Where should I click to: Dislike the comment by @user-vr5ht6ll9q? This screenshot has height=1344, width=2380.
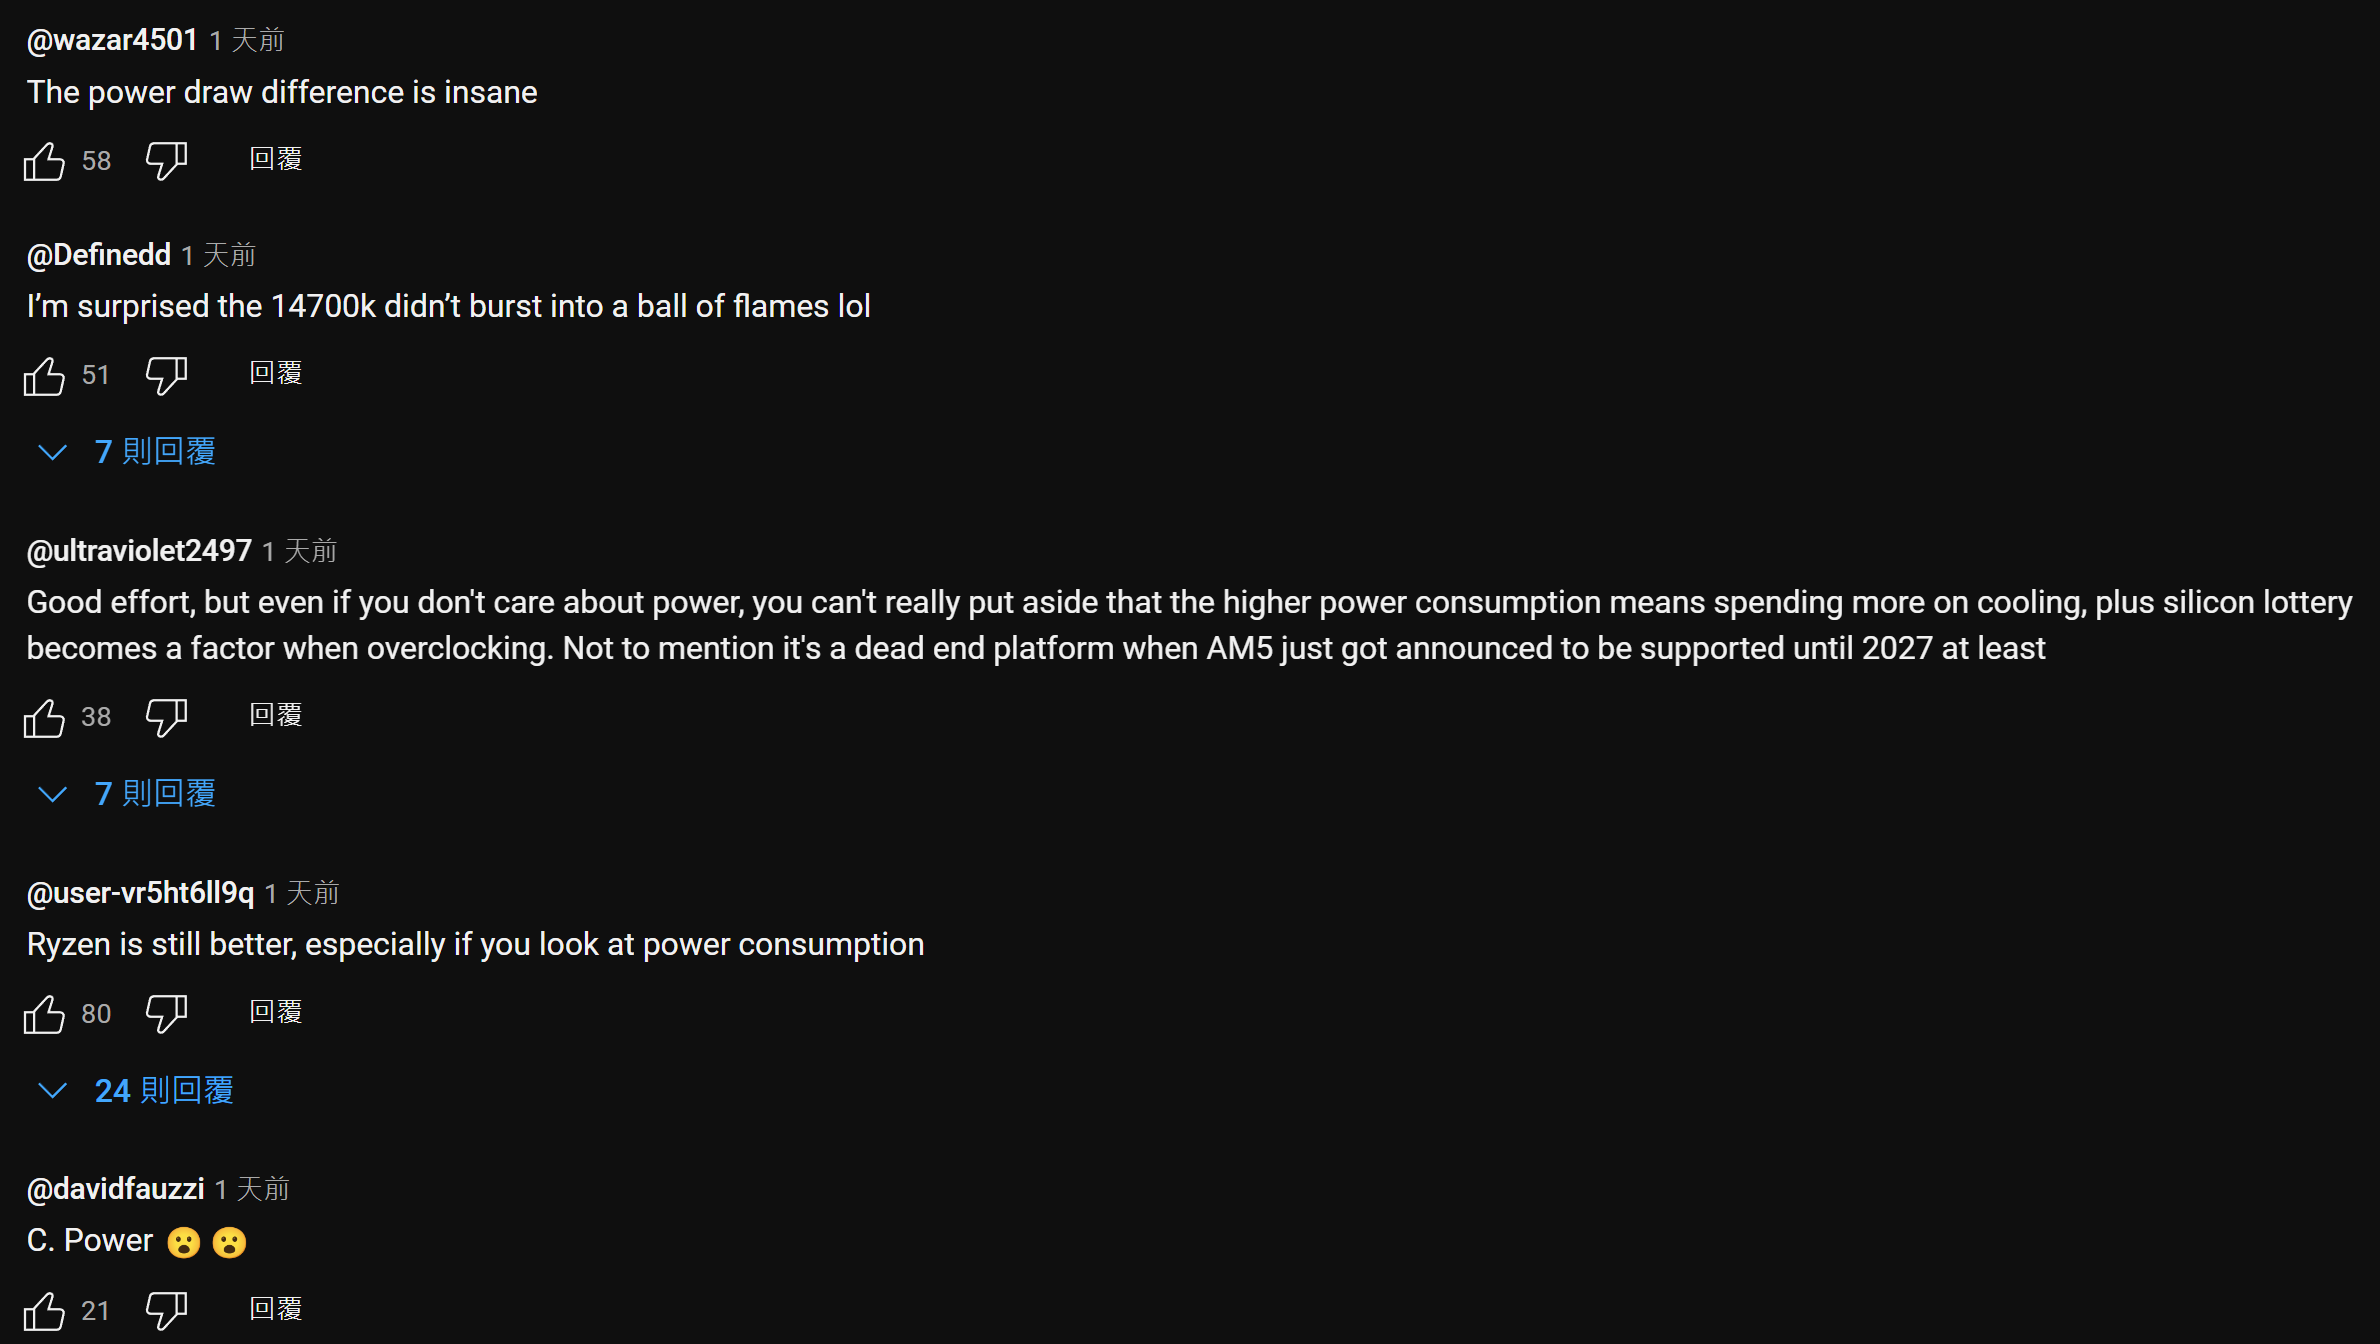pos(166,1013)
